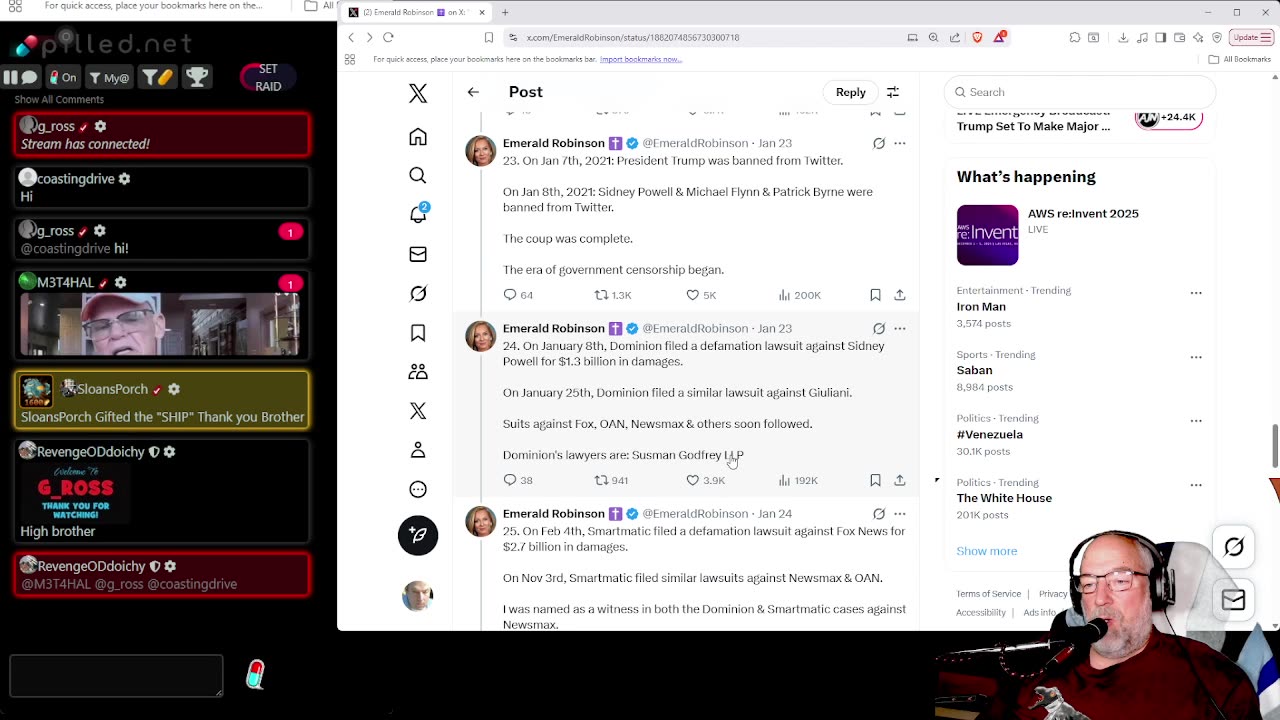
Task: Open more options on Smartmatic post
Action: tap(900, 514)
